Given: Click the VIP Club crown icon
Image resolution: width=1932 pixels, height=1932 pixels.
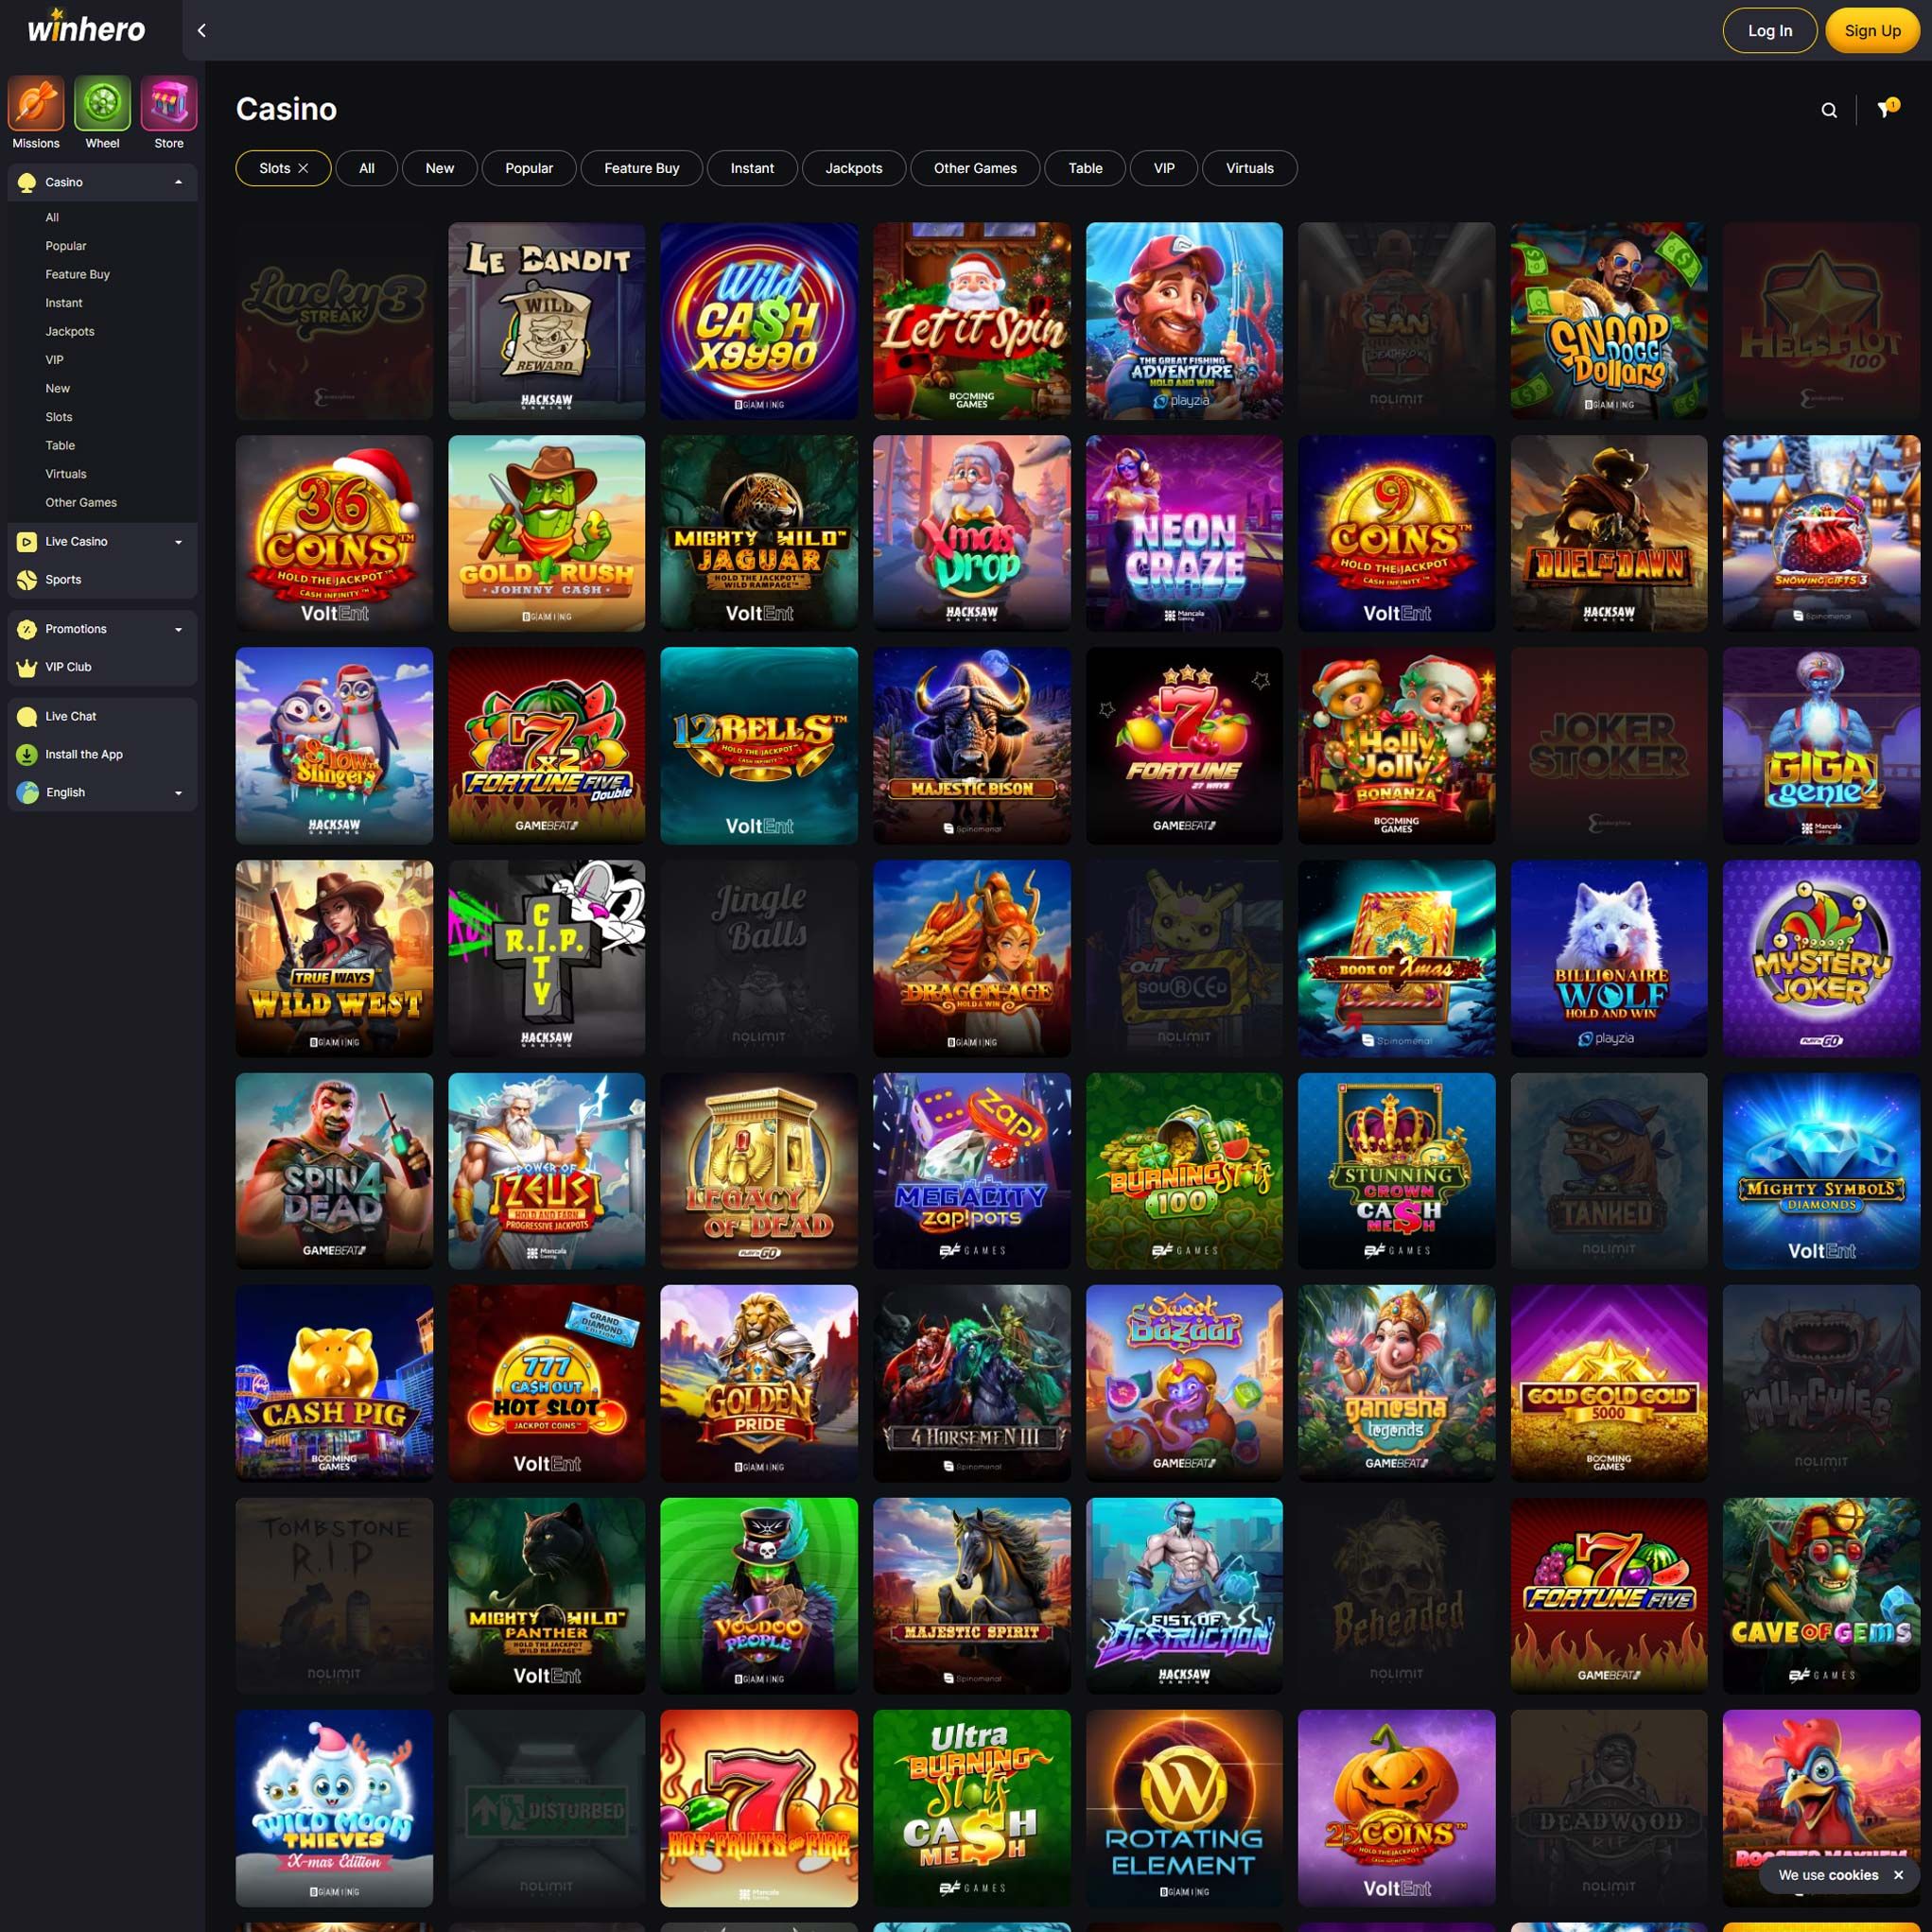Looking at the screenshot, I should tap(27, 667).
